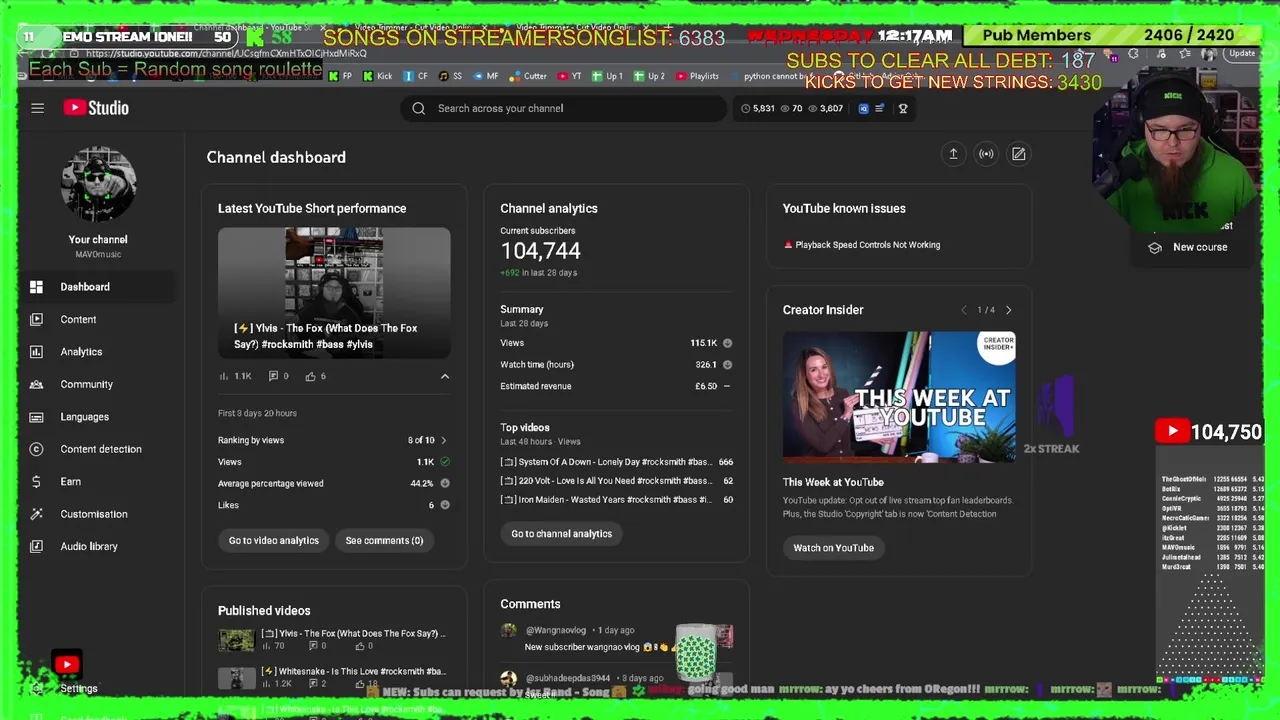Click the thumbs-up likes icon under Short

(x=310, y=376)
